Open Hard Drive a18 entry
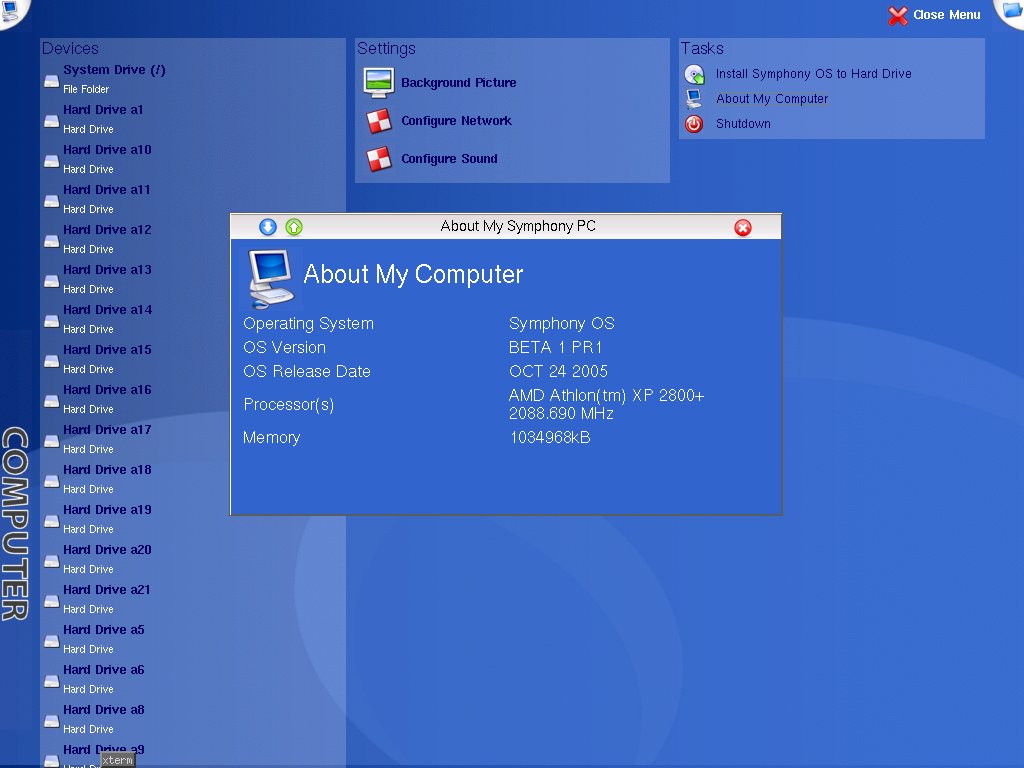 [x=107, y=470]
